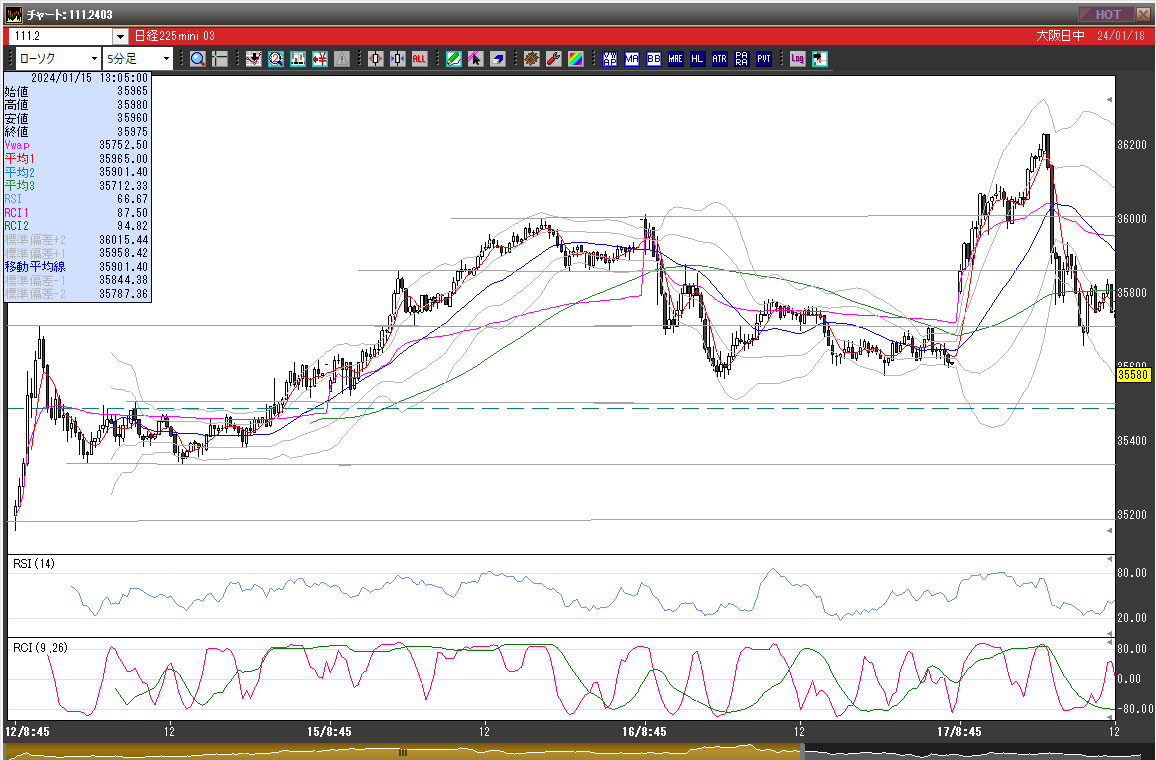Image resolution: width=1156 pixels, height=760 pixels.
Task: Select the arrow pointer tool icon
Action: pyautogui.click(x=476, y=59)
